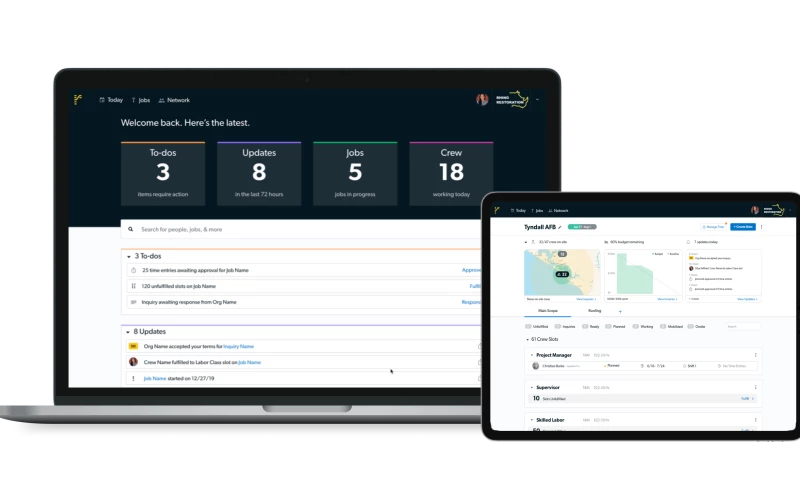Open the Network menu in the laptop nav
Image resolution: width=800 pixels, height=480 pixels.
[x=174, y=100]
